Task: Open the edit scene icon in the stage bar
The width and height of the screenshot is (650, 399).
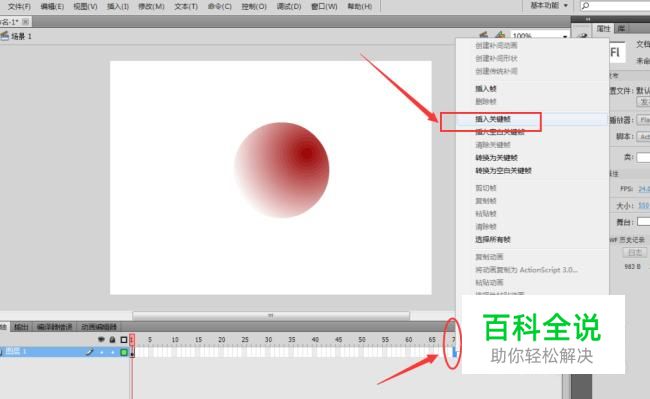Action: point(483,35)
